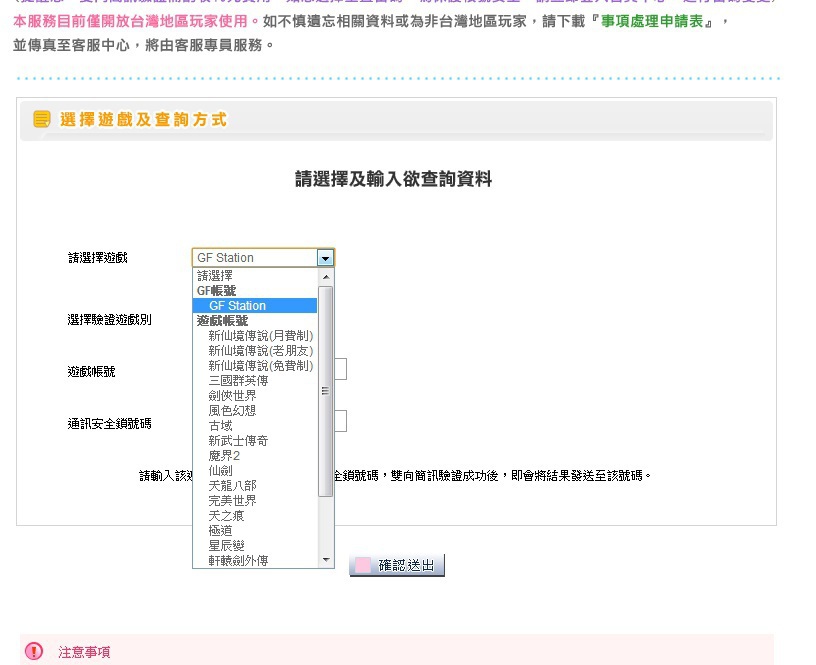Choose 魔界2 from game list
Viewport: 816px width, 665px height.
point(255,456)
